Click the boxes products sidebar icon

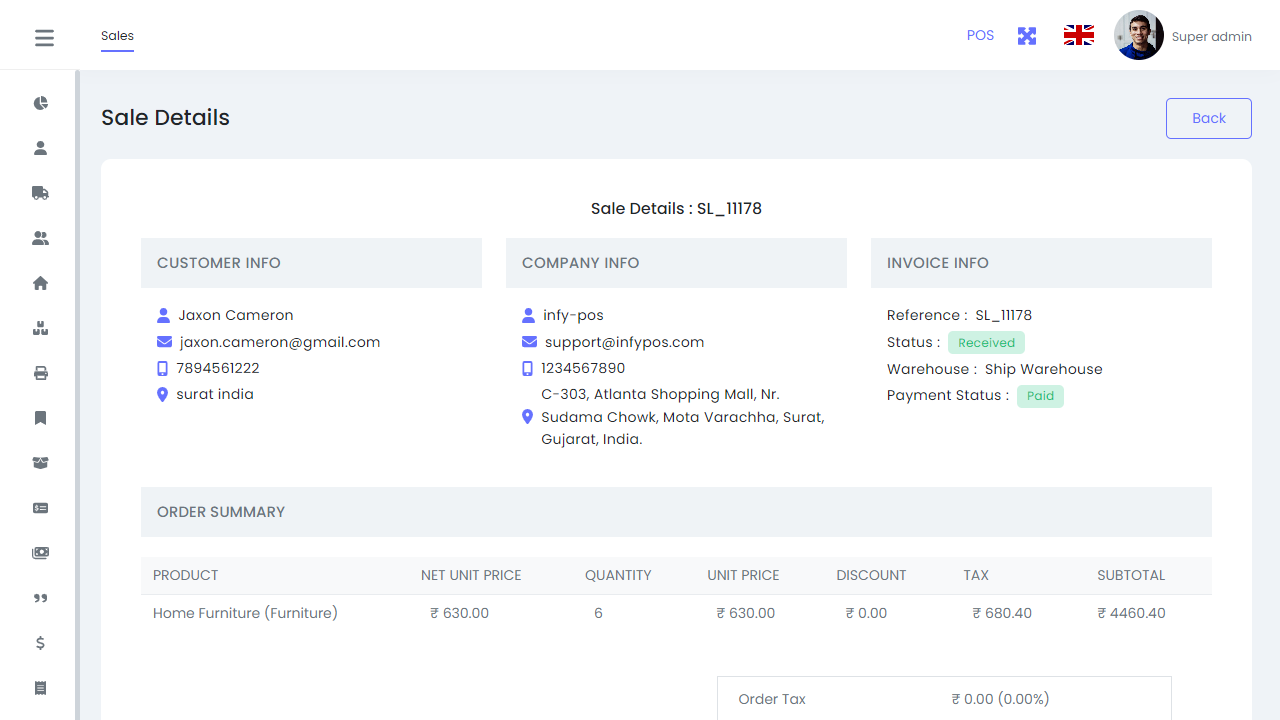pos(40,328)
